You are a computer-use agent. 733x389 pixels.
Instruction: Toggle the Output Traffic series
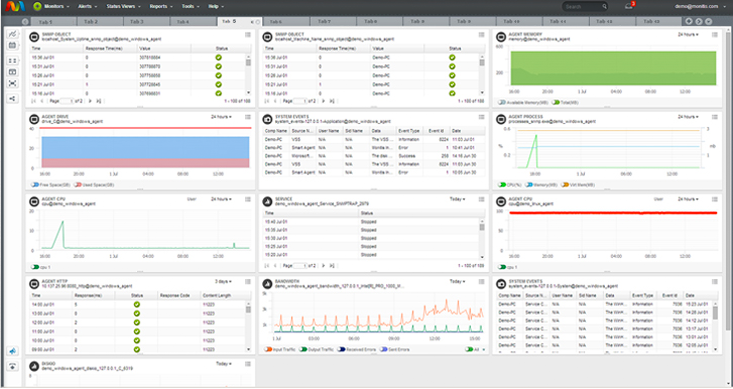[302, 349]
